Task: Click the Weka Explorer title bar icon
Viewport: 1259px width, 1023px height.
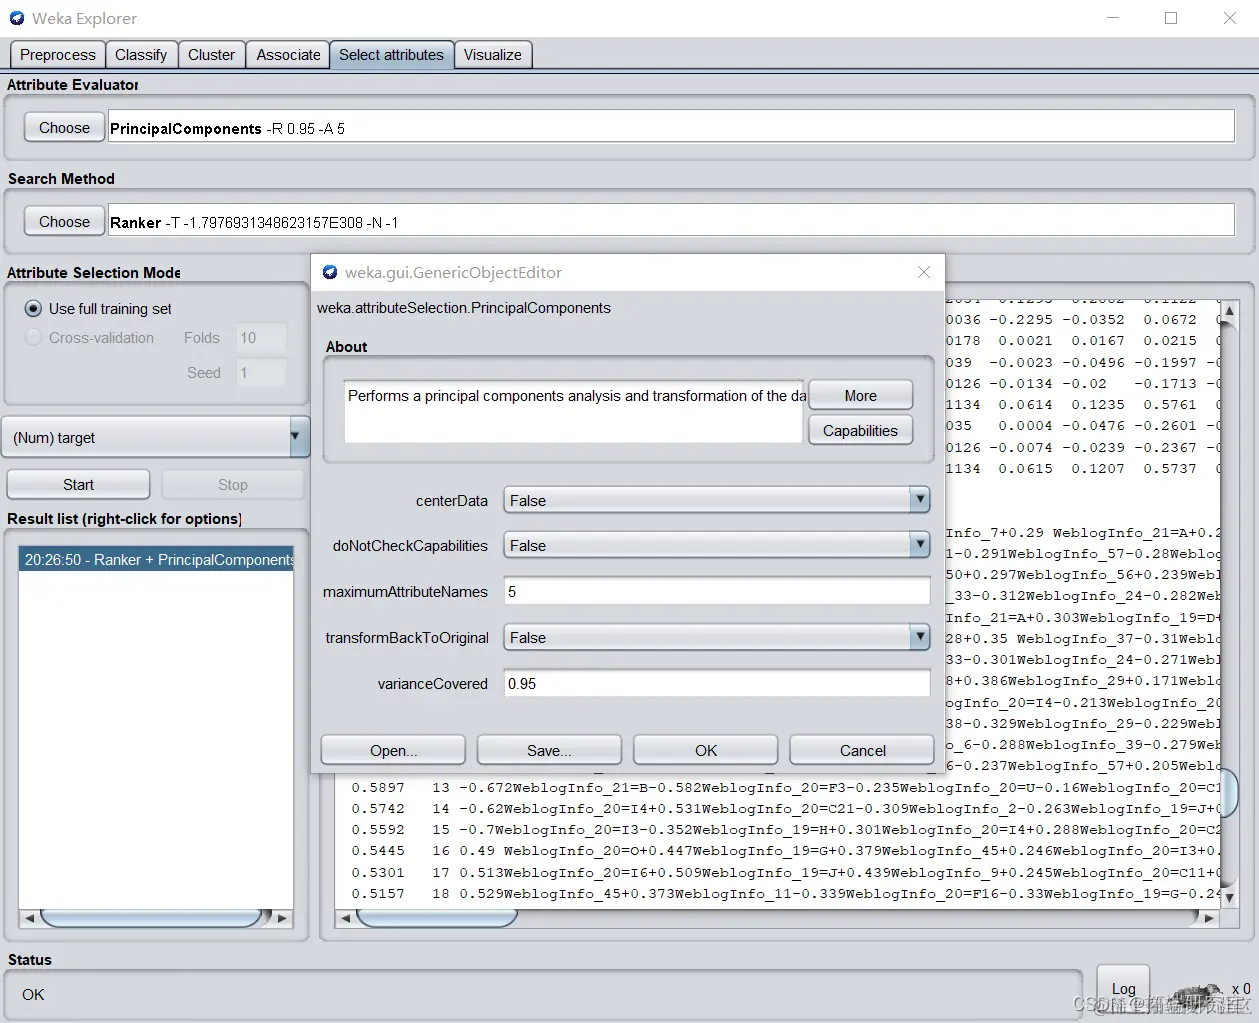Action: 17,18
